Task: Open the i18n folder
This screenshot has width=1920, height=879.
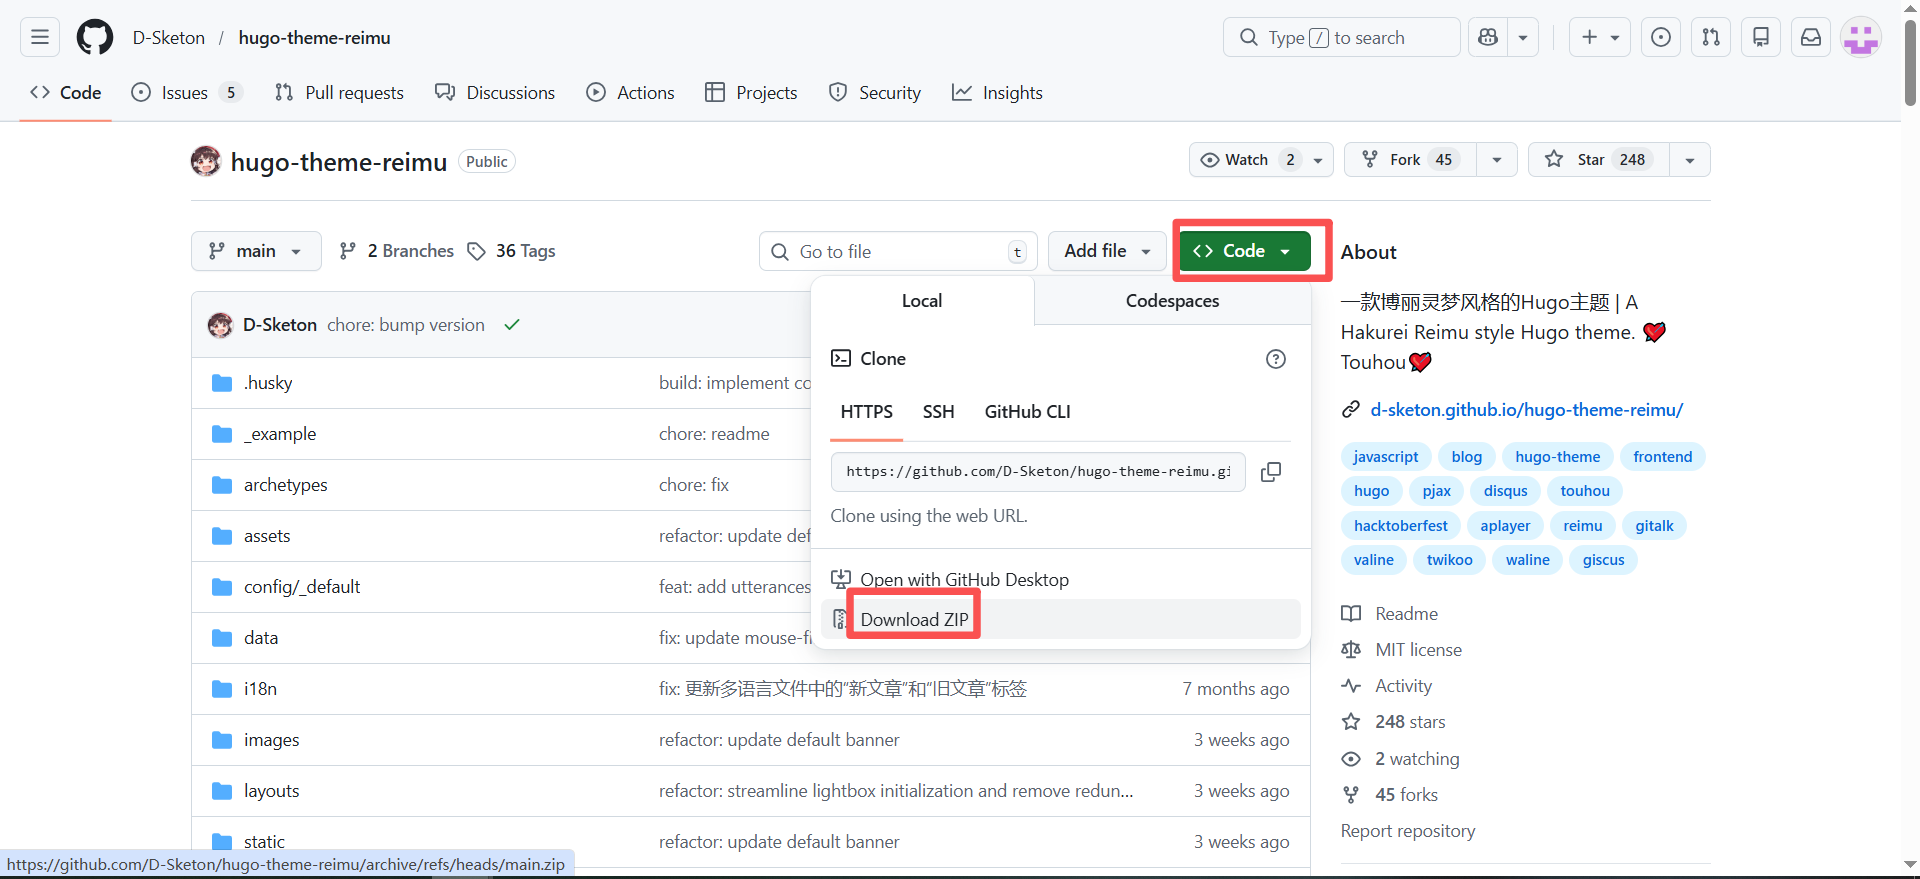Action: [260, 689]
